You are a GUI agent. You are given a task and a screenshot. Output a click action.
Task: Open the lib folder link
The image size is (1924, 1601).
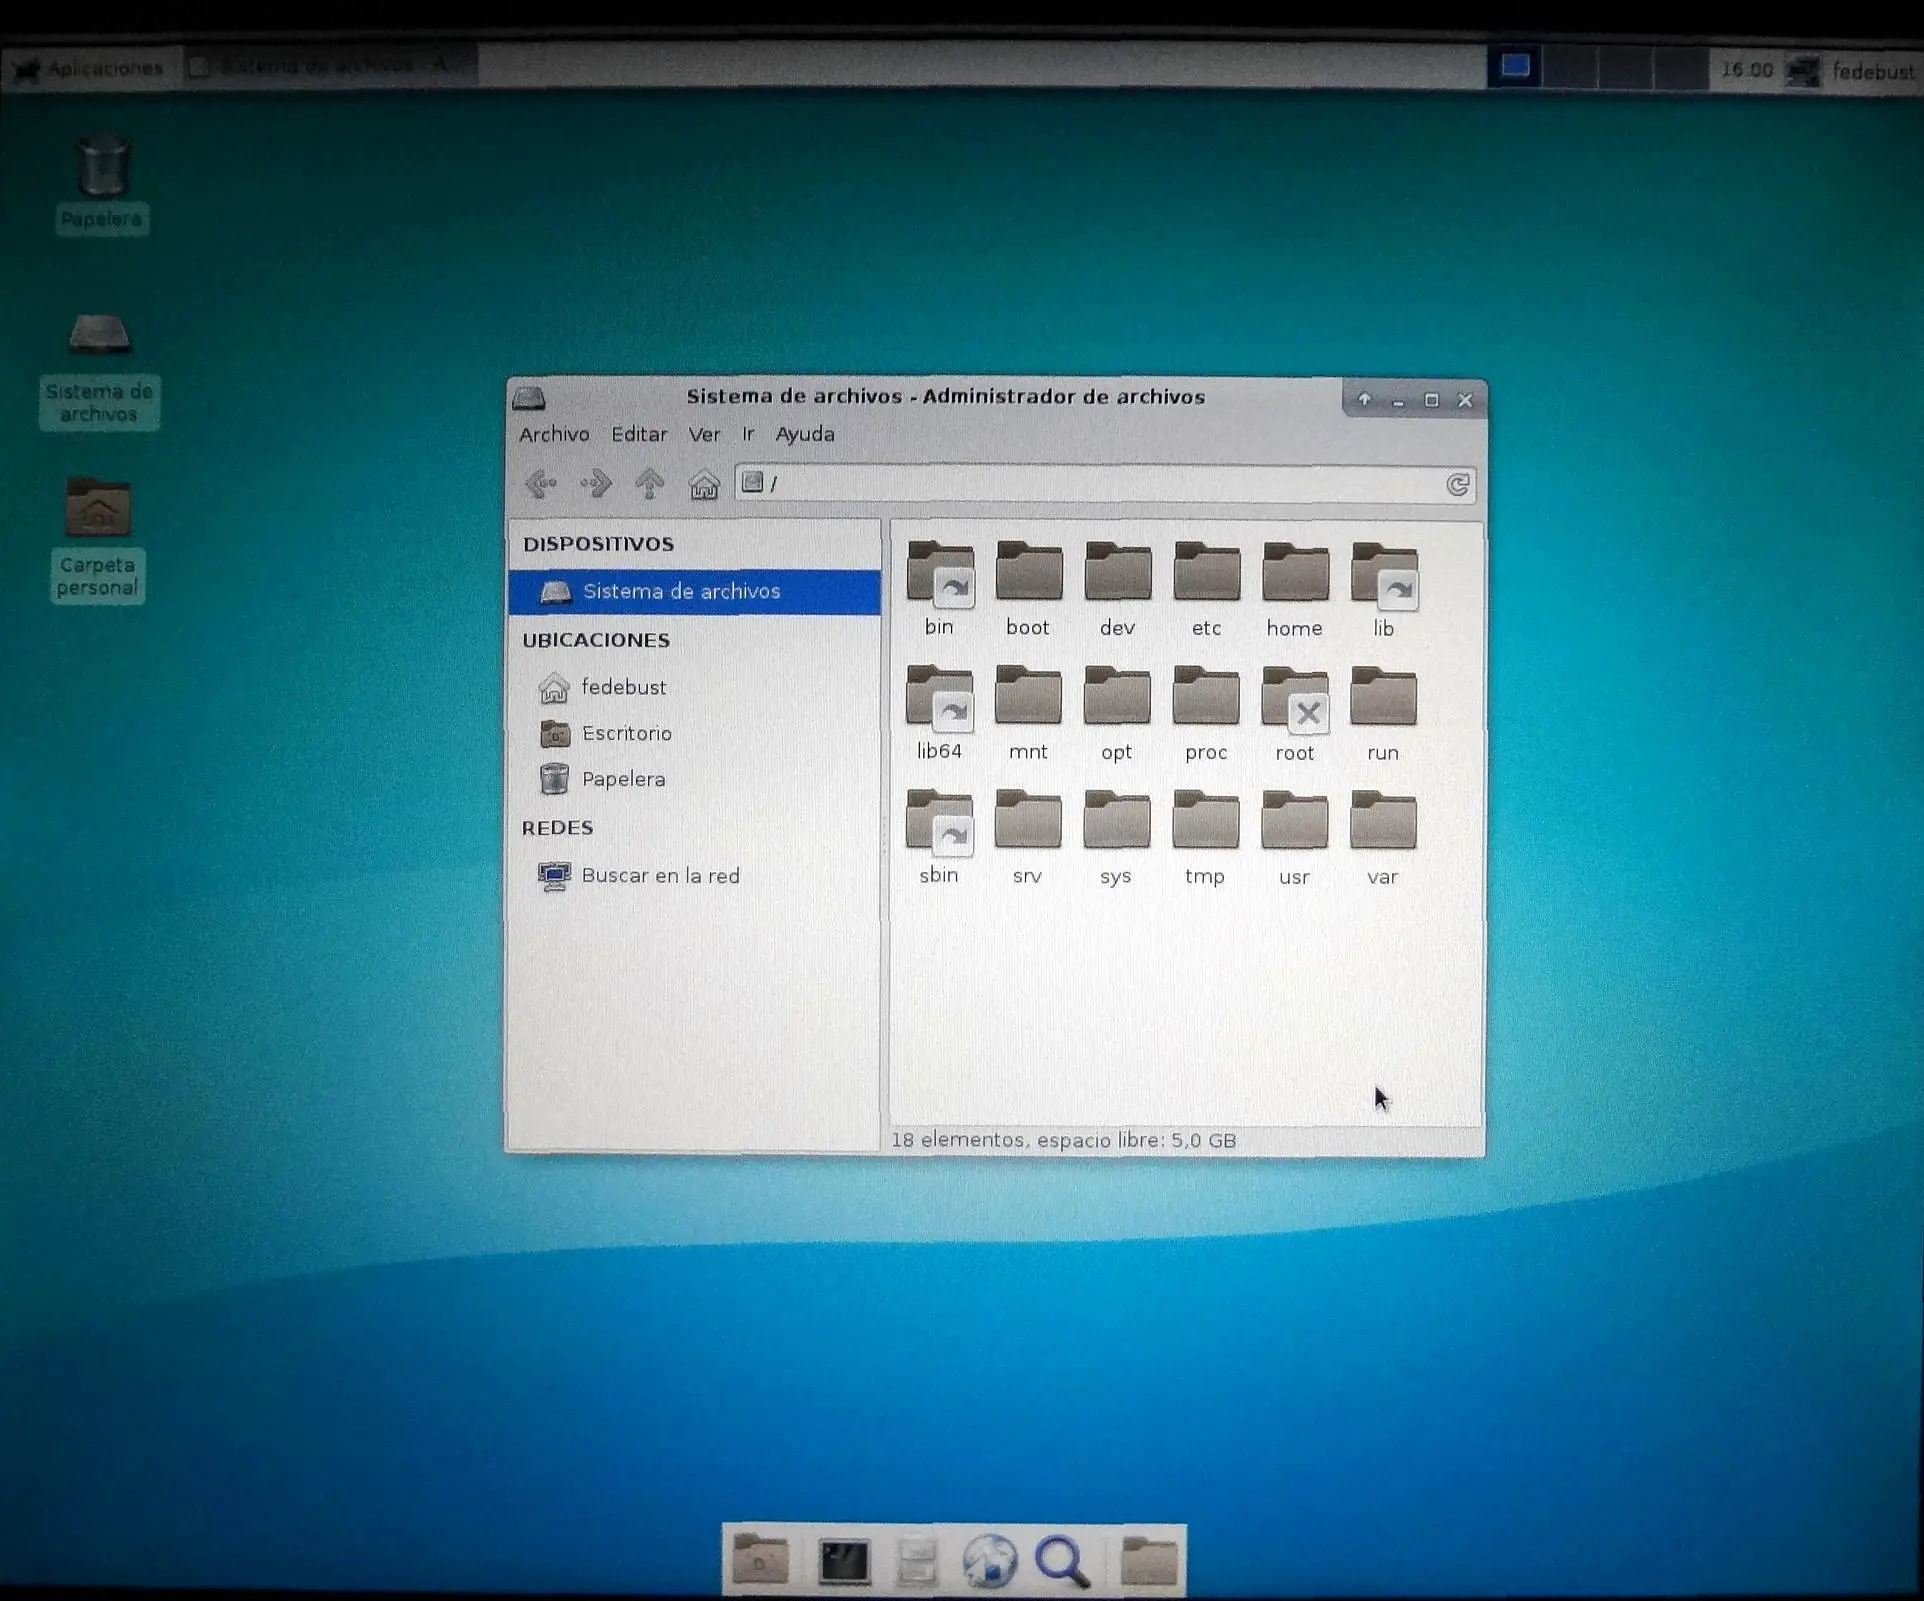[1384, 588]
